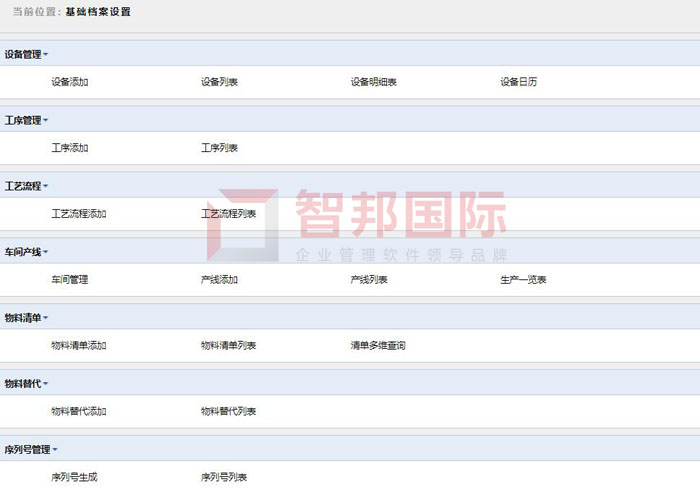Open 清单多维查询 search page
The height and width of the screenshot is (490, 700).
(x=377, y=346)
